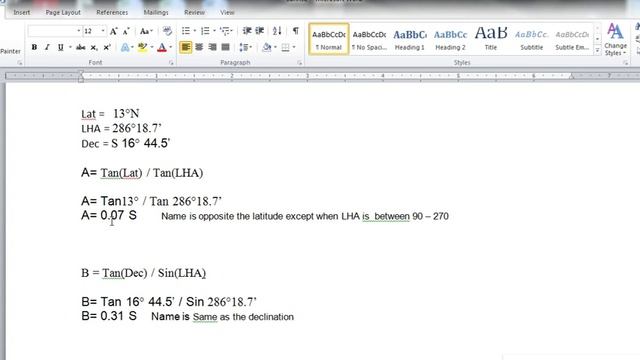Open the line spacing options
Screen dimensions: 640x360
[244, 47]
